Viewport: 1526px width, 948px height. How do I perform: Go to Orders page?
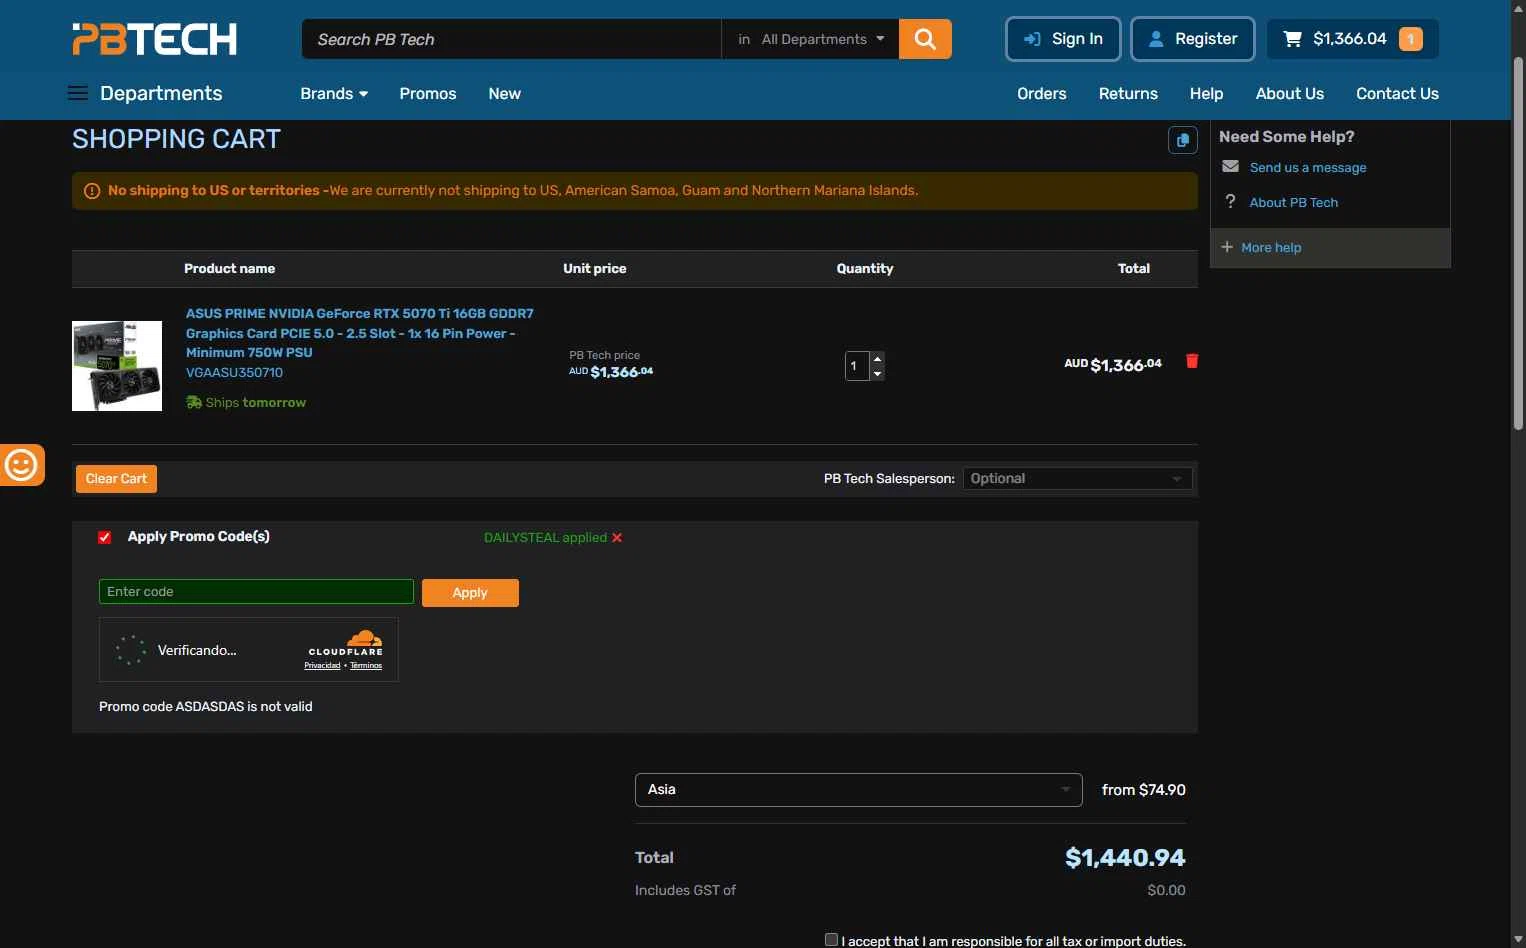pos(1042,93)
